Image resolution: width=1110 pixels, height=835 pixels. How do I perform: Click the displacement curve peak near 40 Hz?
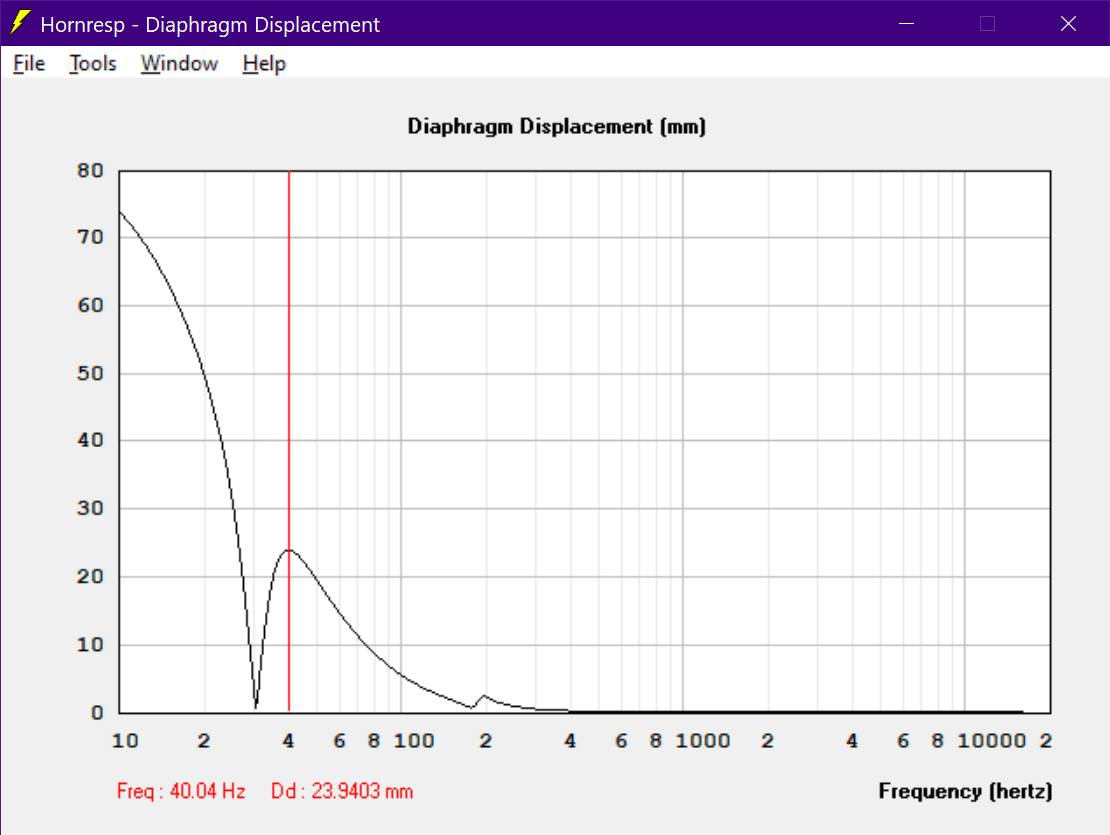(x=289, y=550)
